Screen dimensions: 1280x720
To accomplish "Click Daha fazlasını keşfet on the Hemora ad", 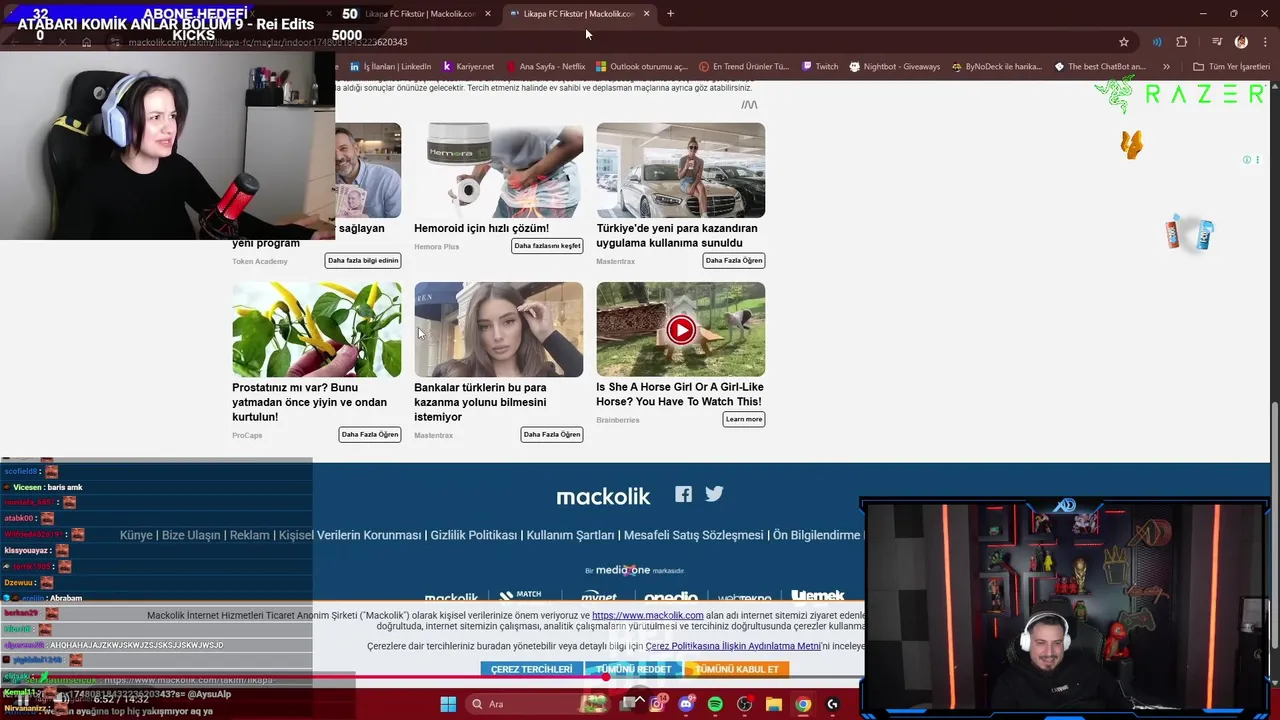I will coord(547,246).
